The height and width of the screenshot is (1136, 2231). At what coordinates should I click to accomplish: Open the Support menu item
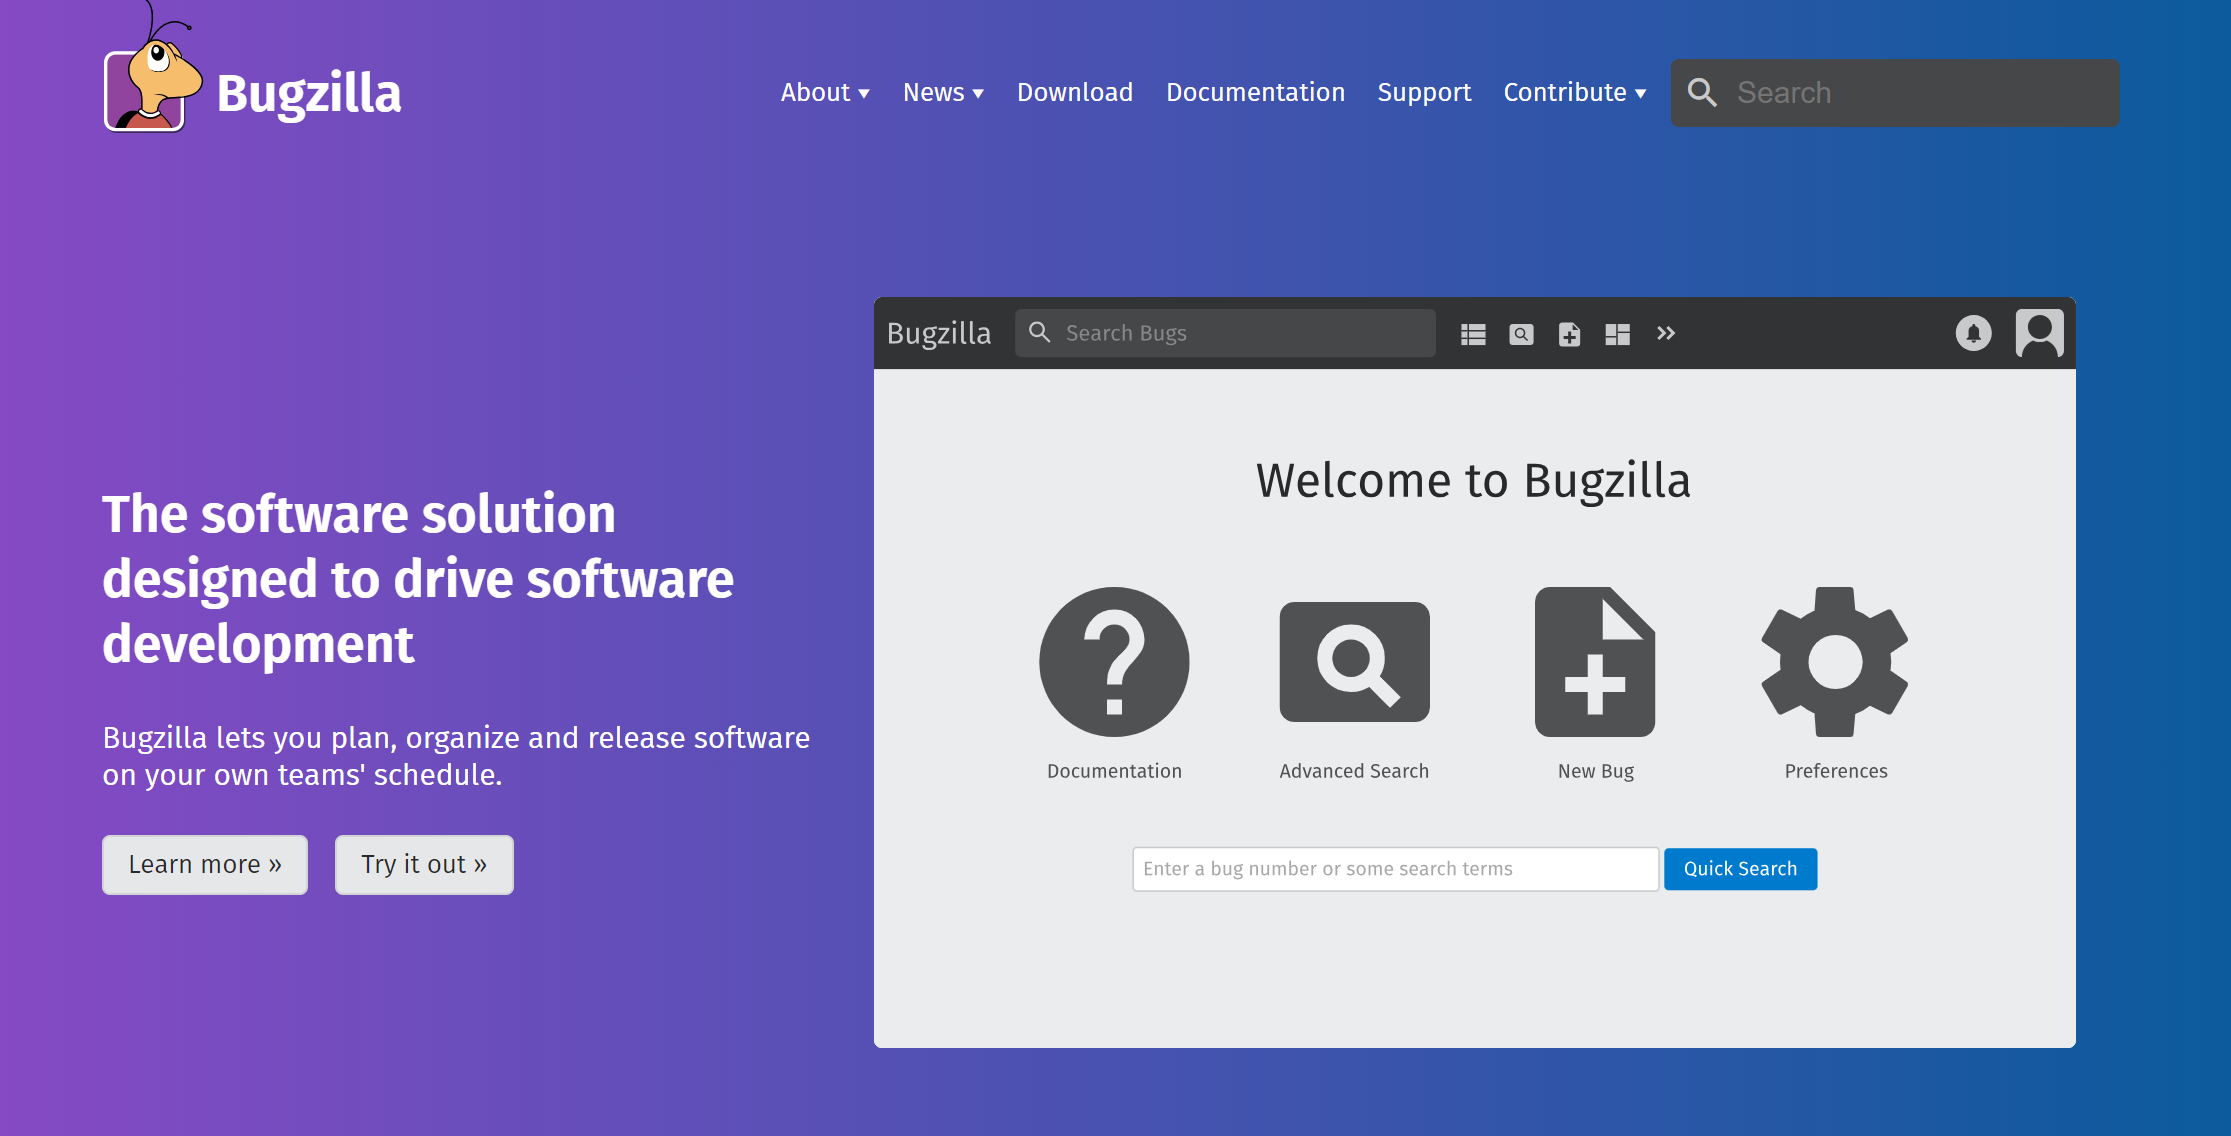pyautogui.click(x=1424, y=93)
